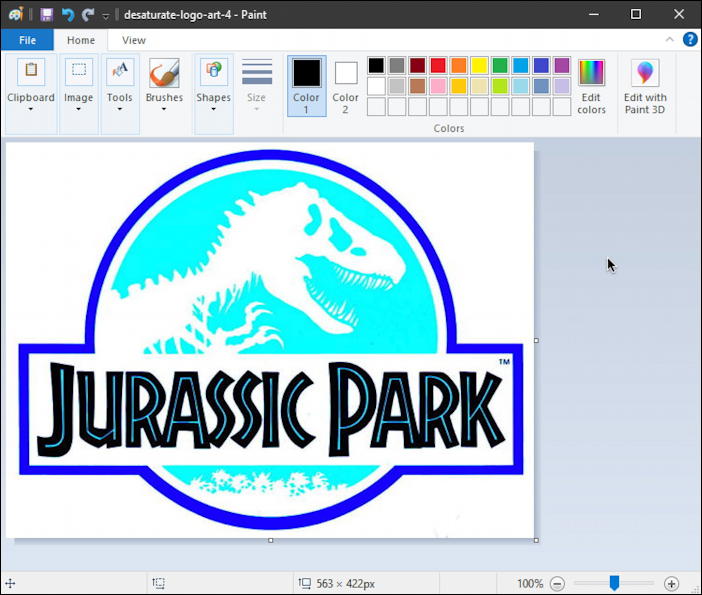Pick the green color swatch
Screen dimensions: 702x595
pyautogui.click(x=500, y=65)
